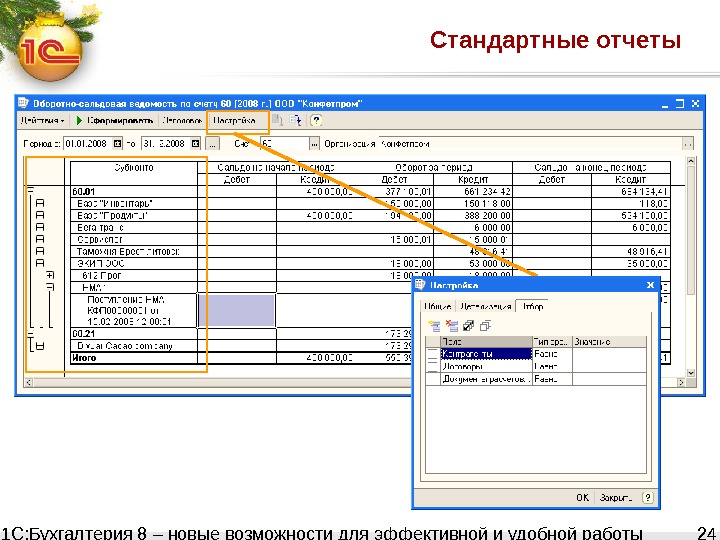Click credit turnover value 661 234,42

(x=473, y=191)
